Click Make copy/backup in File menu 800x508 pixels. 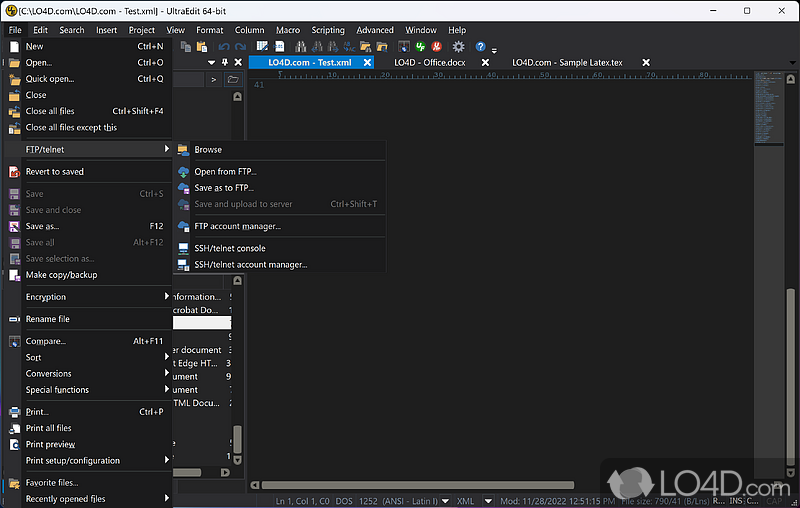coord(61,275)
